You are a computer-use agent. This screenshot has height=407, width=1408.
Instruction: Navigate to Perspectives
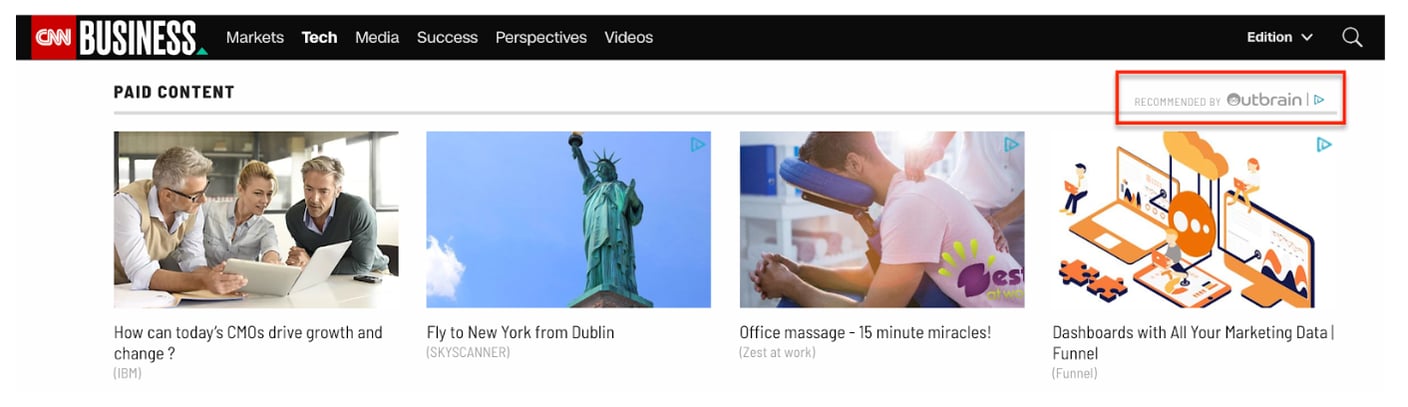pos(541,38)
